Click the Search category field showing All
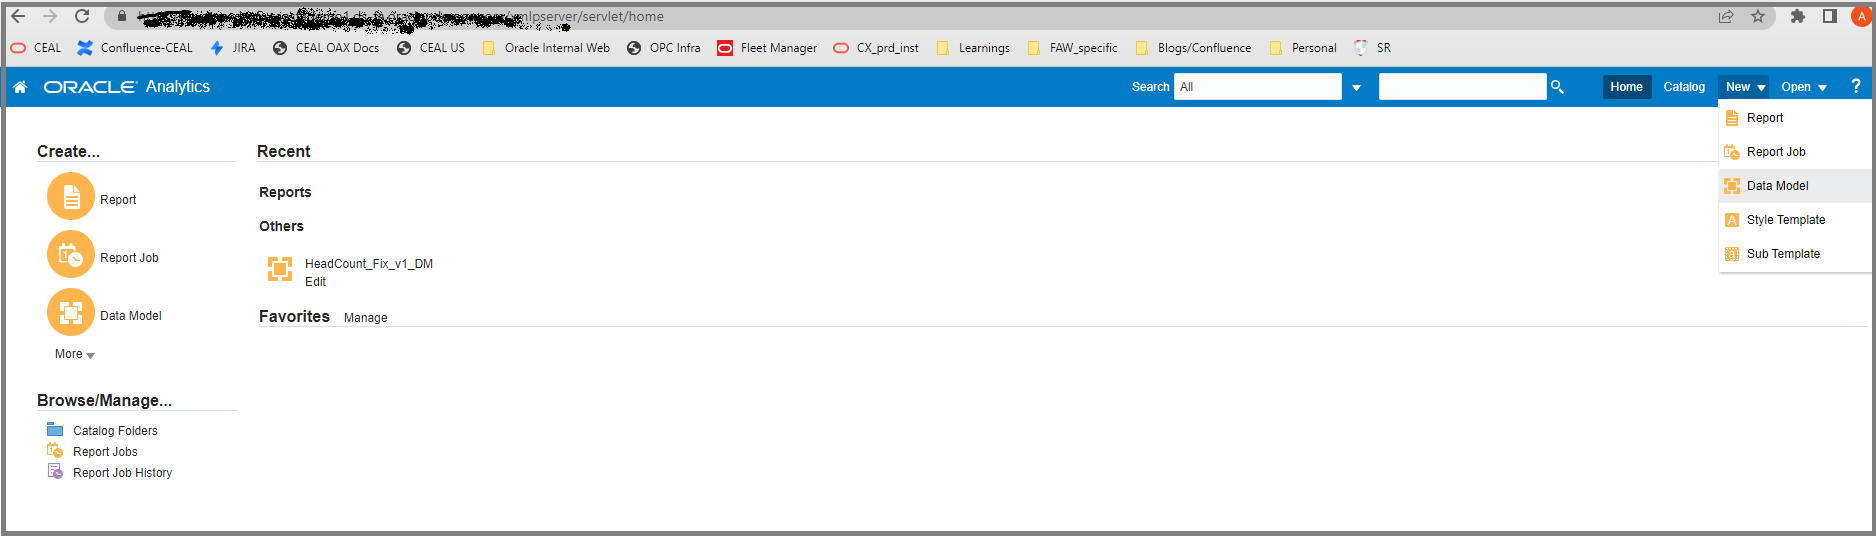1876x536 pixels. 1258,87
